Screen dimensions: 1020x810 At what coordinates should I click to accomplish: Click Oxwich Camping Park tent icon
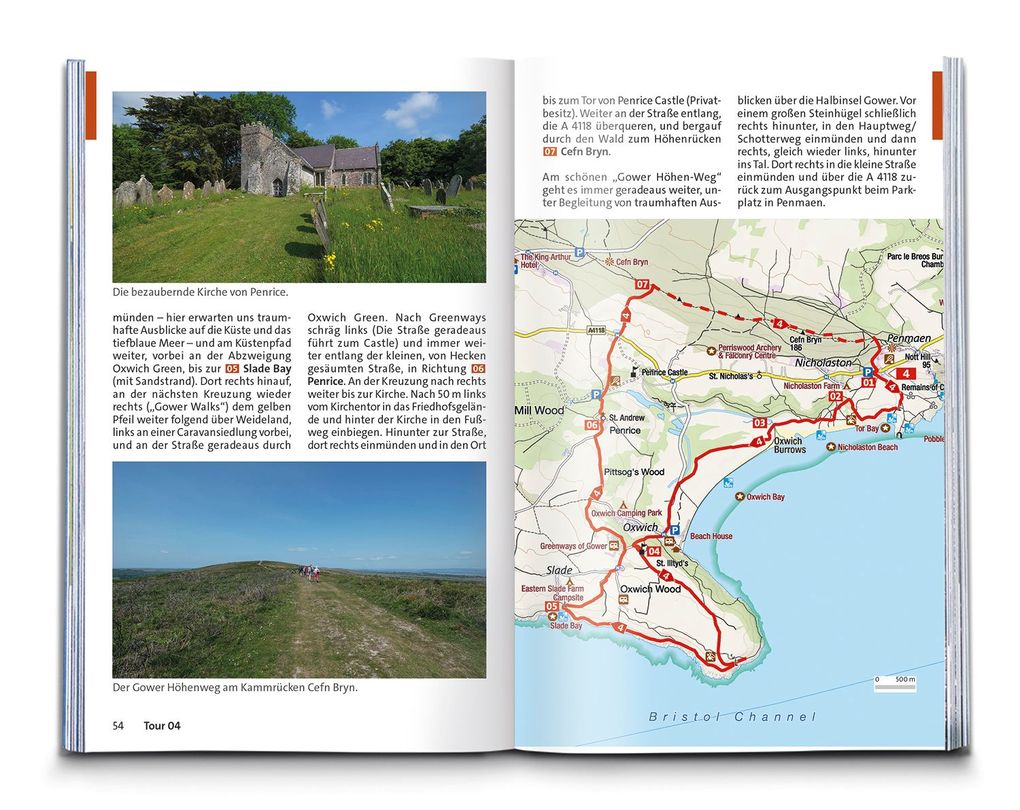tap(623, 504)
